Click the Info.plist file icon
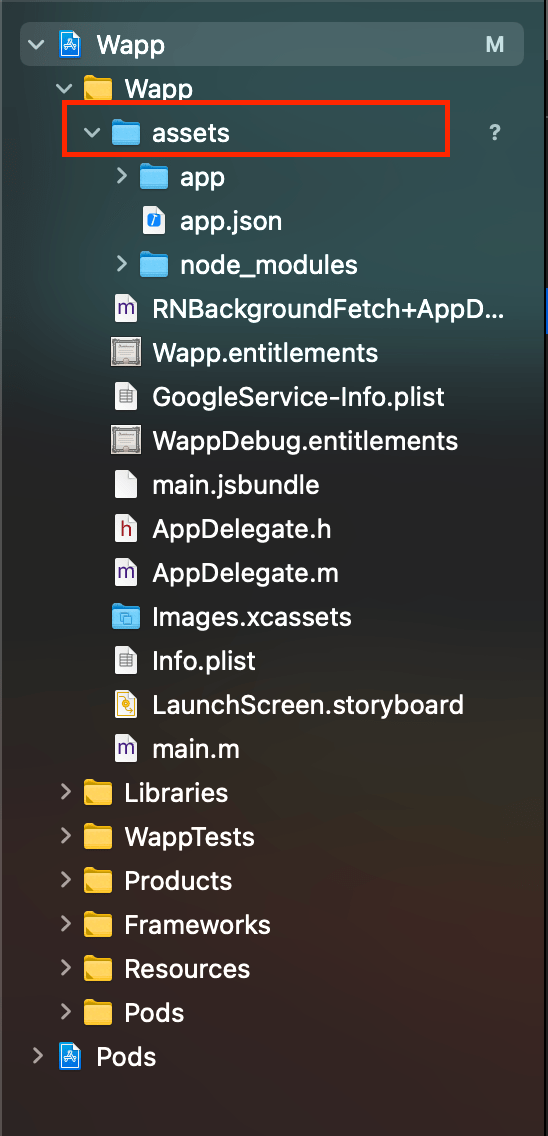The height and width of the screenshot is (1136, 548). click(x=126, y=661)
